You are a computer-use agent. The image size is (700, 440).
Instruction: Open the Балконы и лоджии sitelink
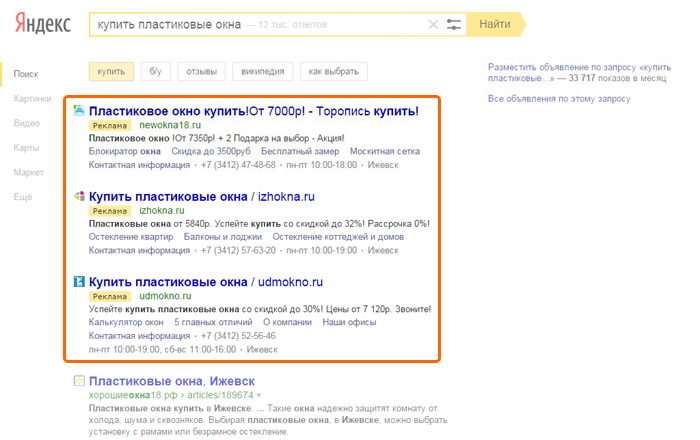223,237
